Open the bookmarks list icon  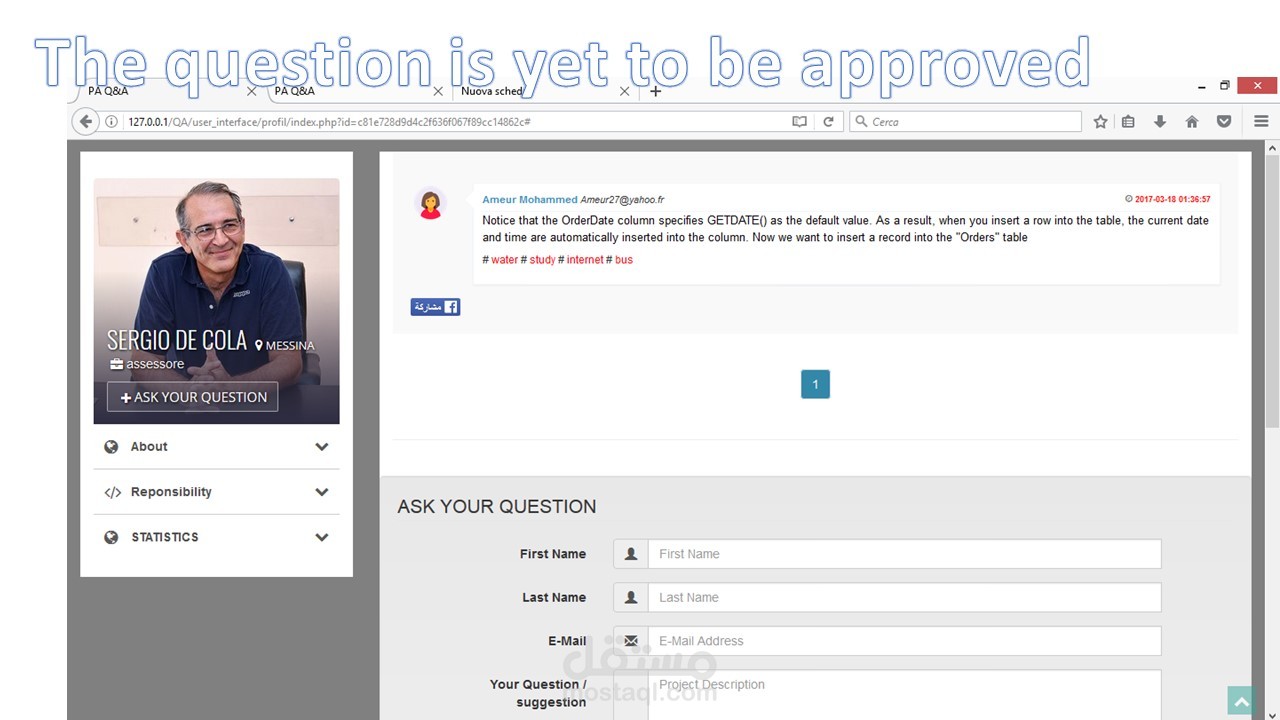click(1128, 122)
